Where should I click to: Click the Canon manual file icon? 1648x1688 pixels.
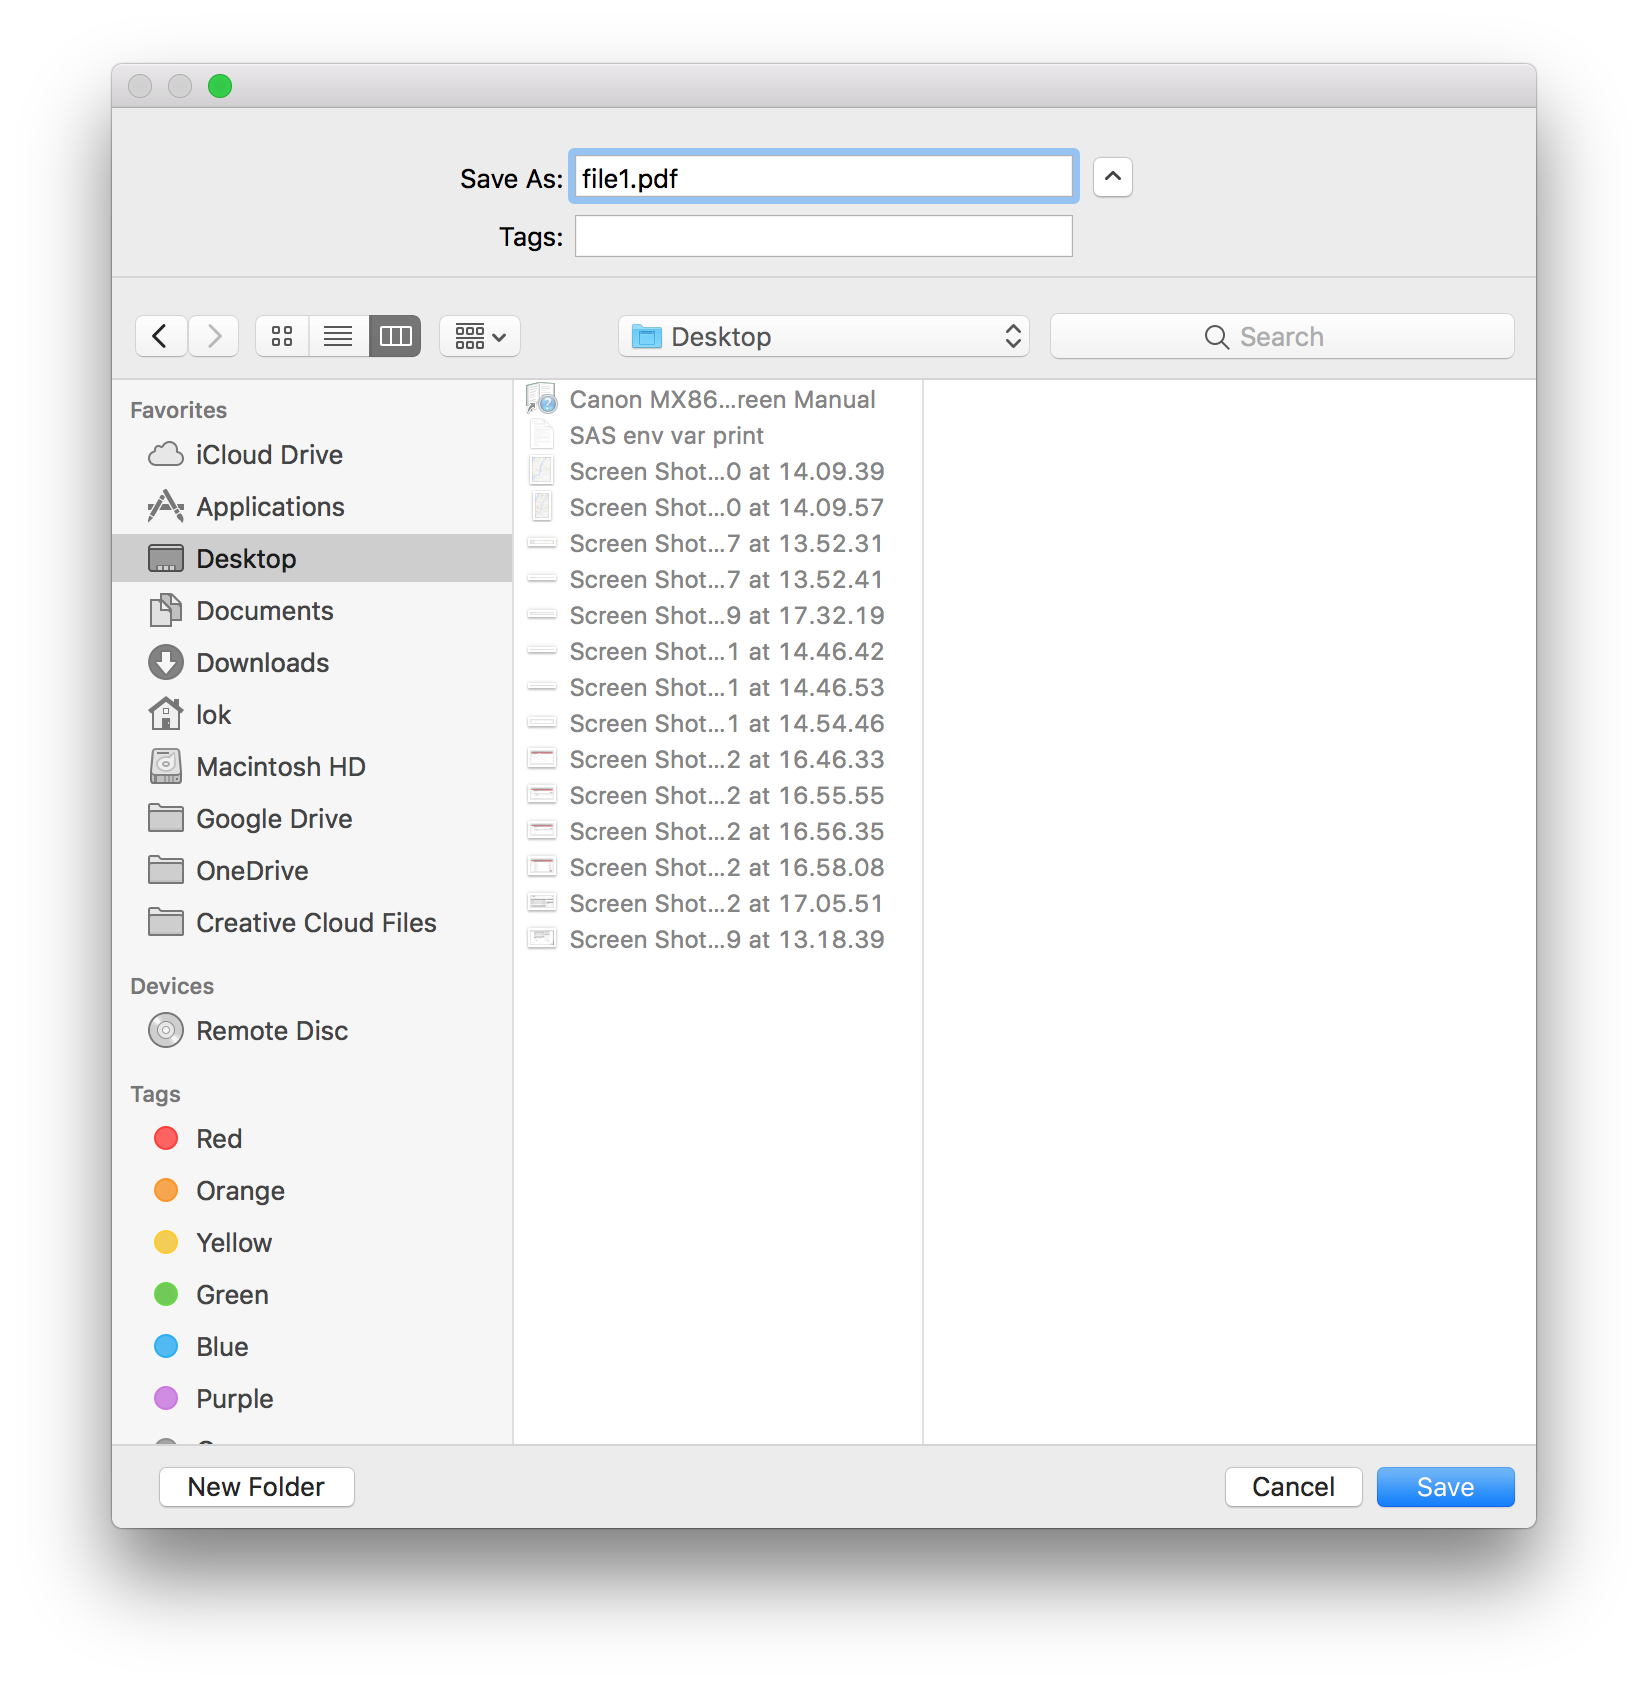point(542,399)
